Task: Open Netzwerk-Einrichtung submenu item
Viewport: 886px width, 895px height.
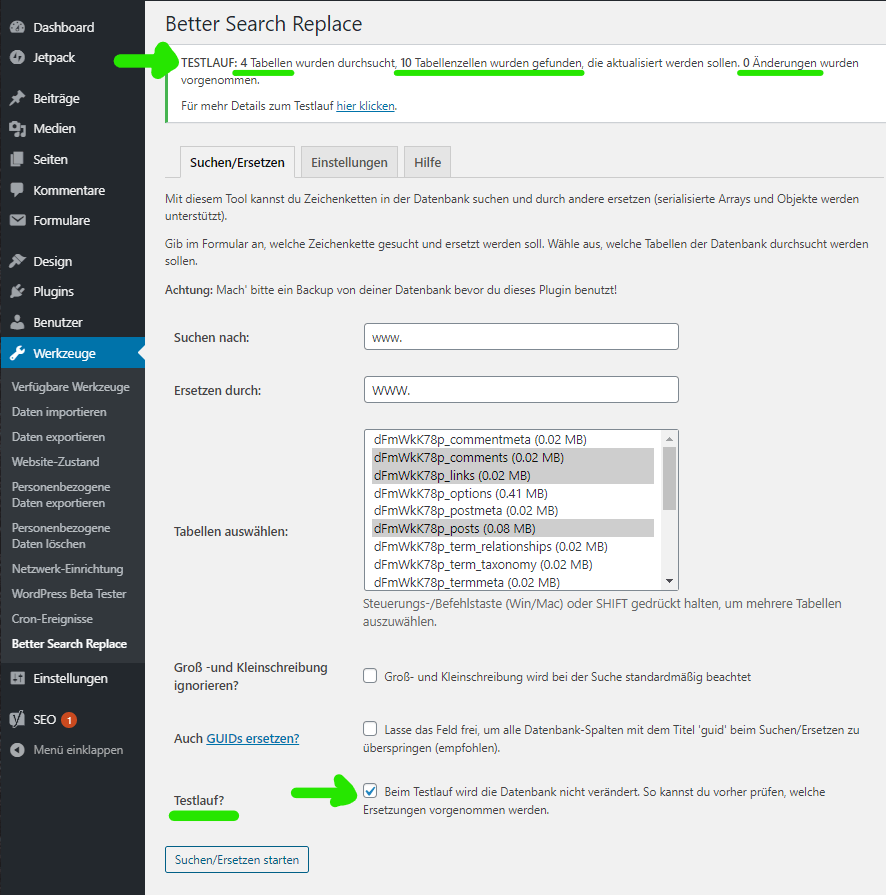Action: pyautogui.click(x=67, y=569)
